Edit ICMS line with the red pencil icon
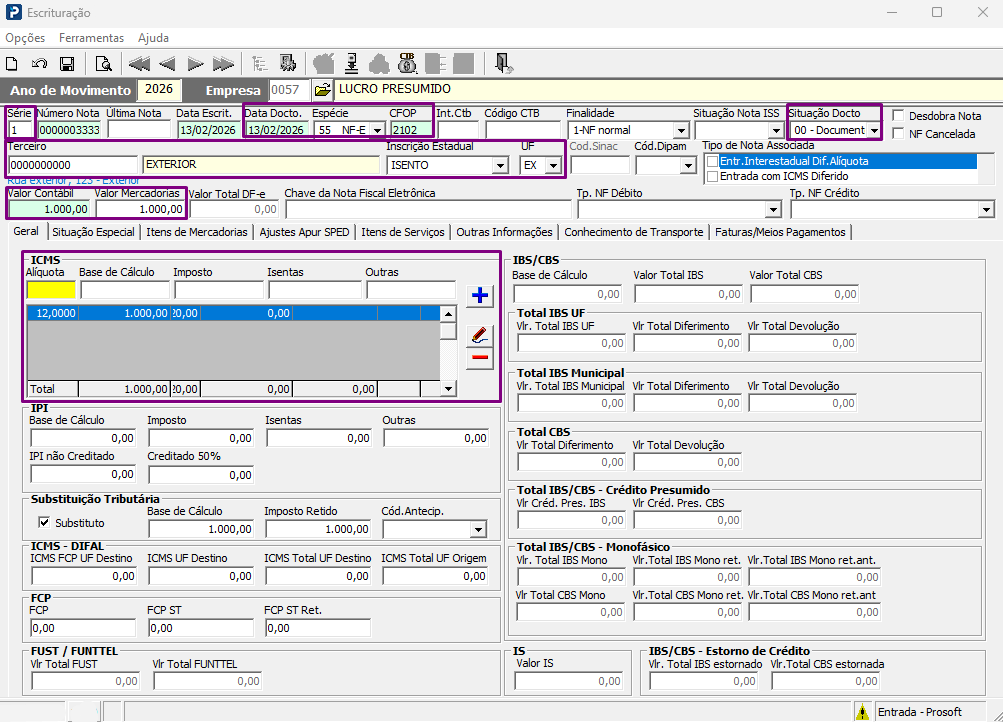The width and height of the screenshot is (1003, 722). point(480,334)
